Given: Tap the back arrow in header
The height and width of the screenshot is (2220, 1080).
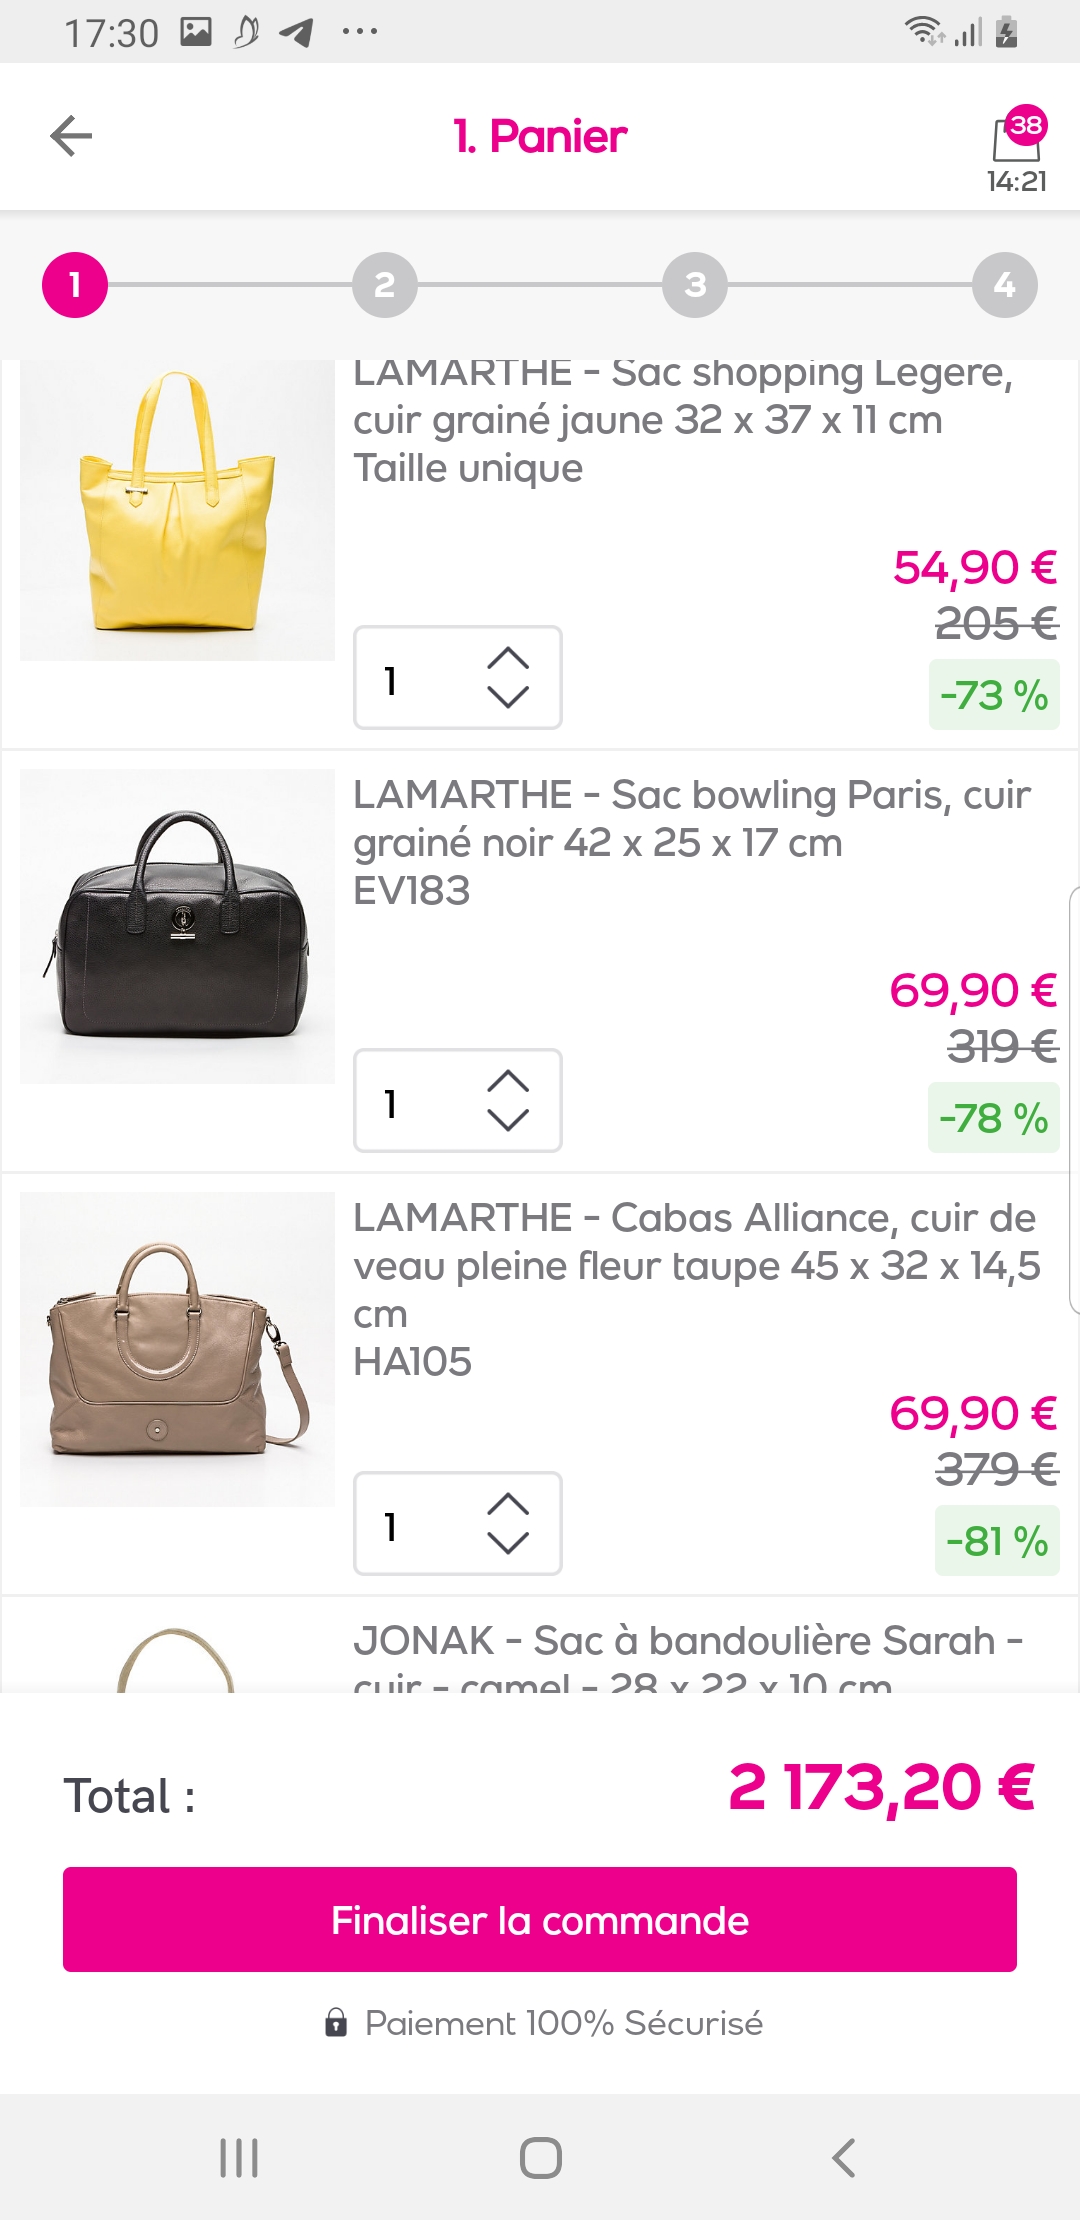Looking at the screenshot, I should (x=71, y=136).
